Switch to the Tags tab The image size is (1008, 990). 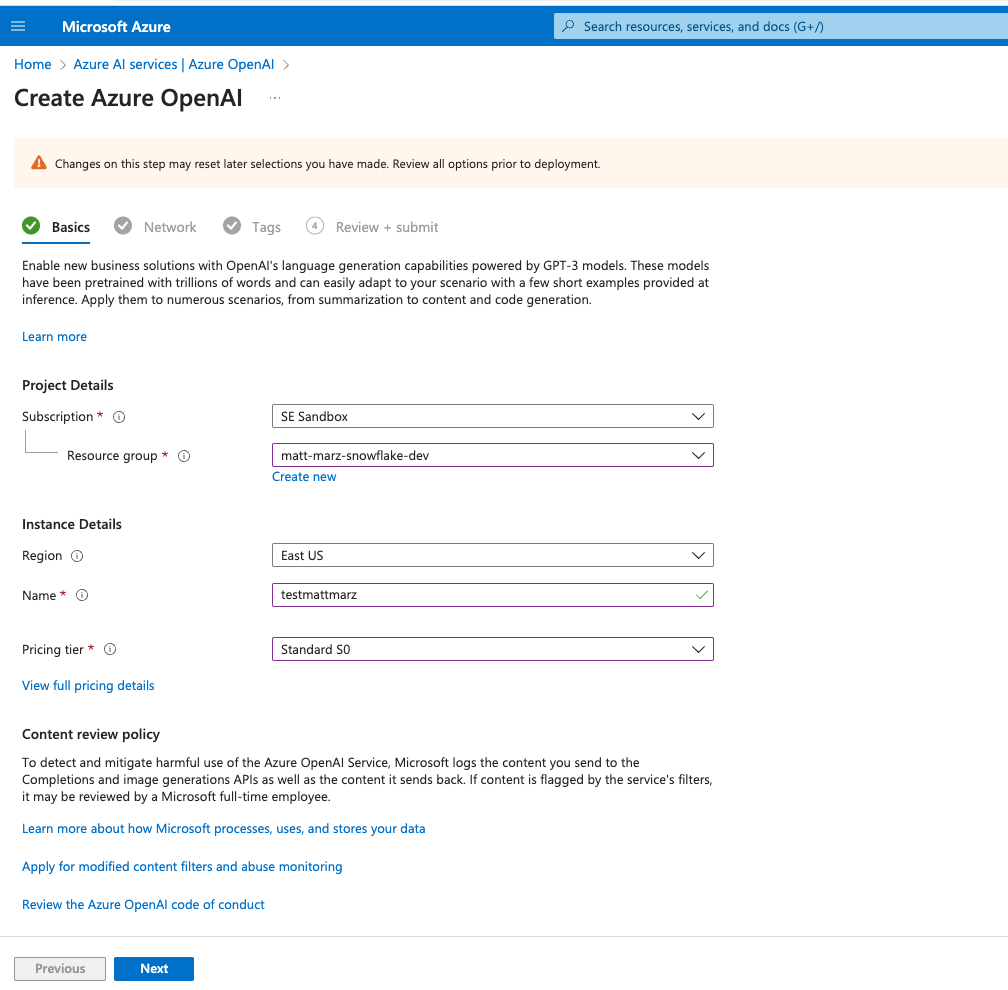click(x=265, y=227)
